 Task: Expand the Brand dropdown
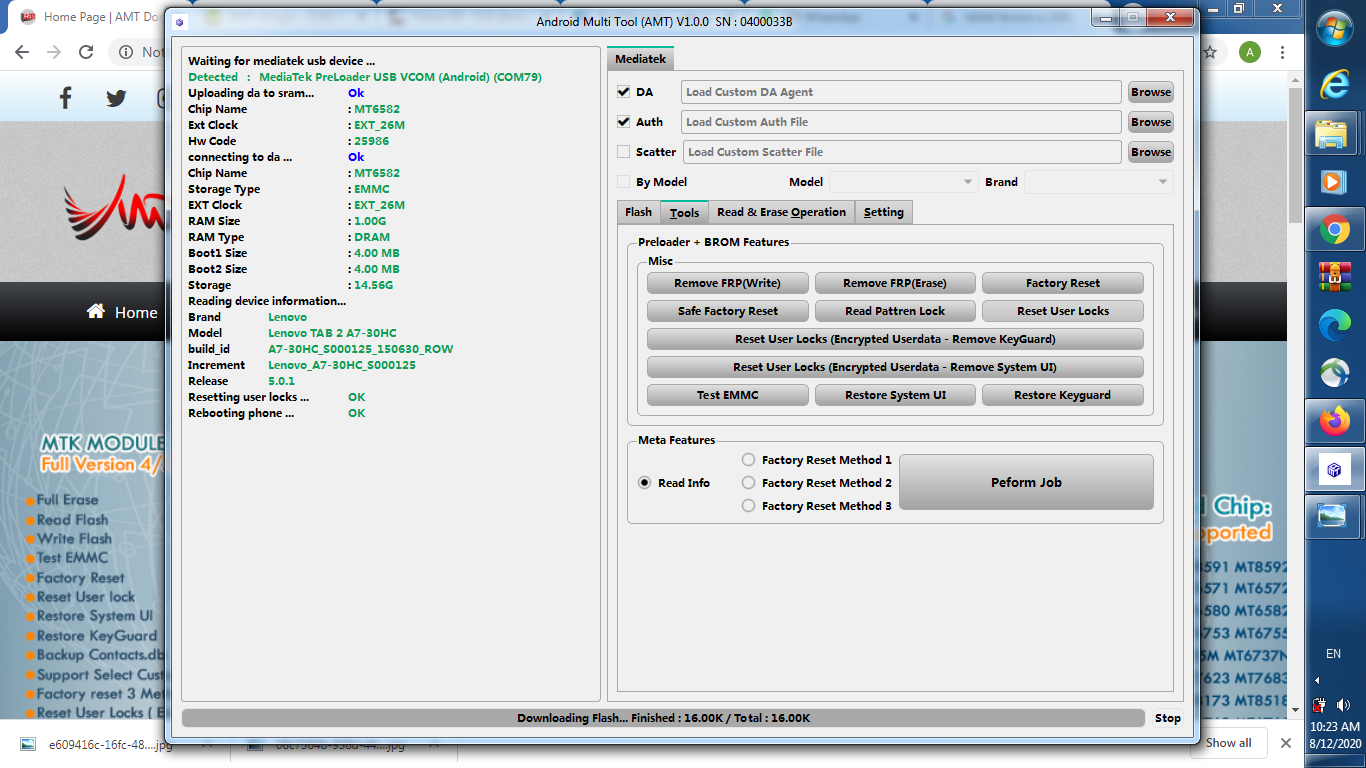1098,182
